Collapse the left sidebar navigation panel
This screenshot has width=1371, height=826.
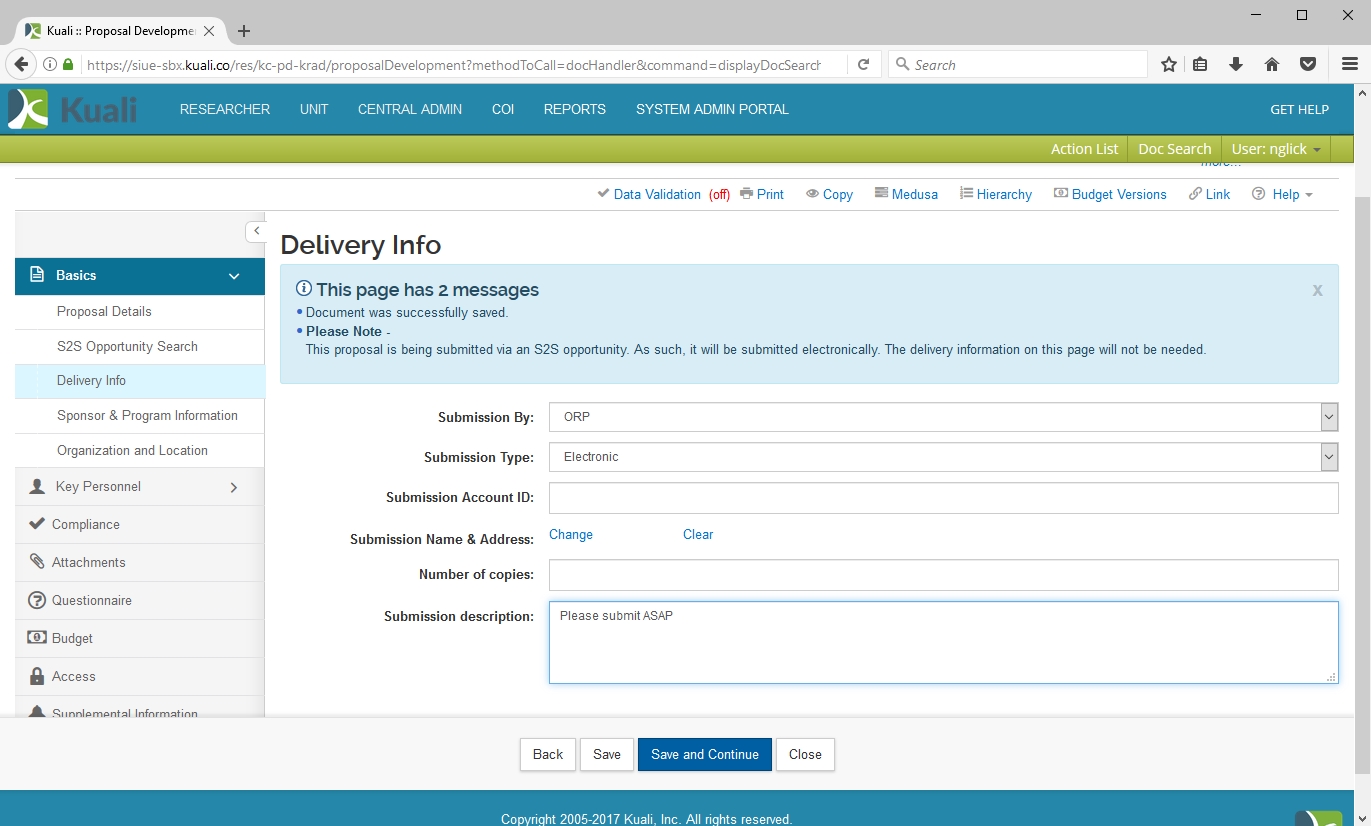[256, 231]
